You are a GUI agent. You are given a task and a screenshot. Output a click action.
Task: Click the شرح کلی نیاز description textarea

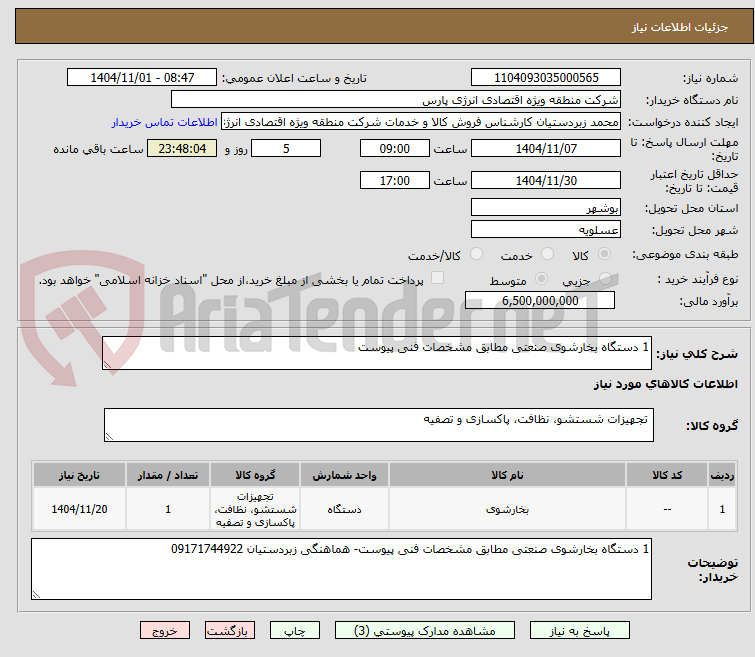[x=377, y=353]
